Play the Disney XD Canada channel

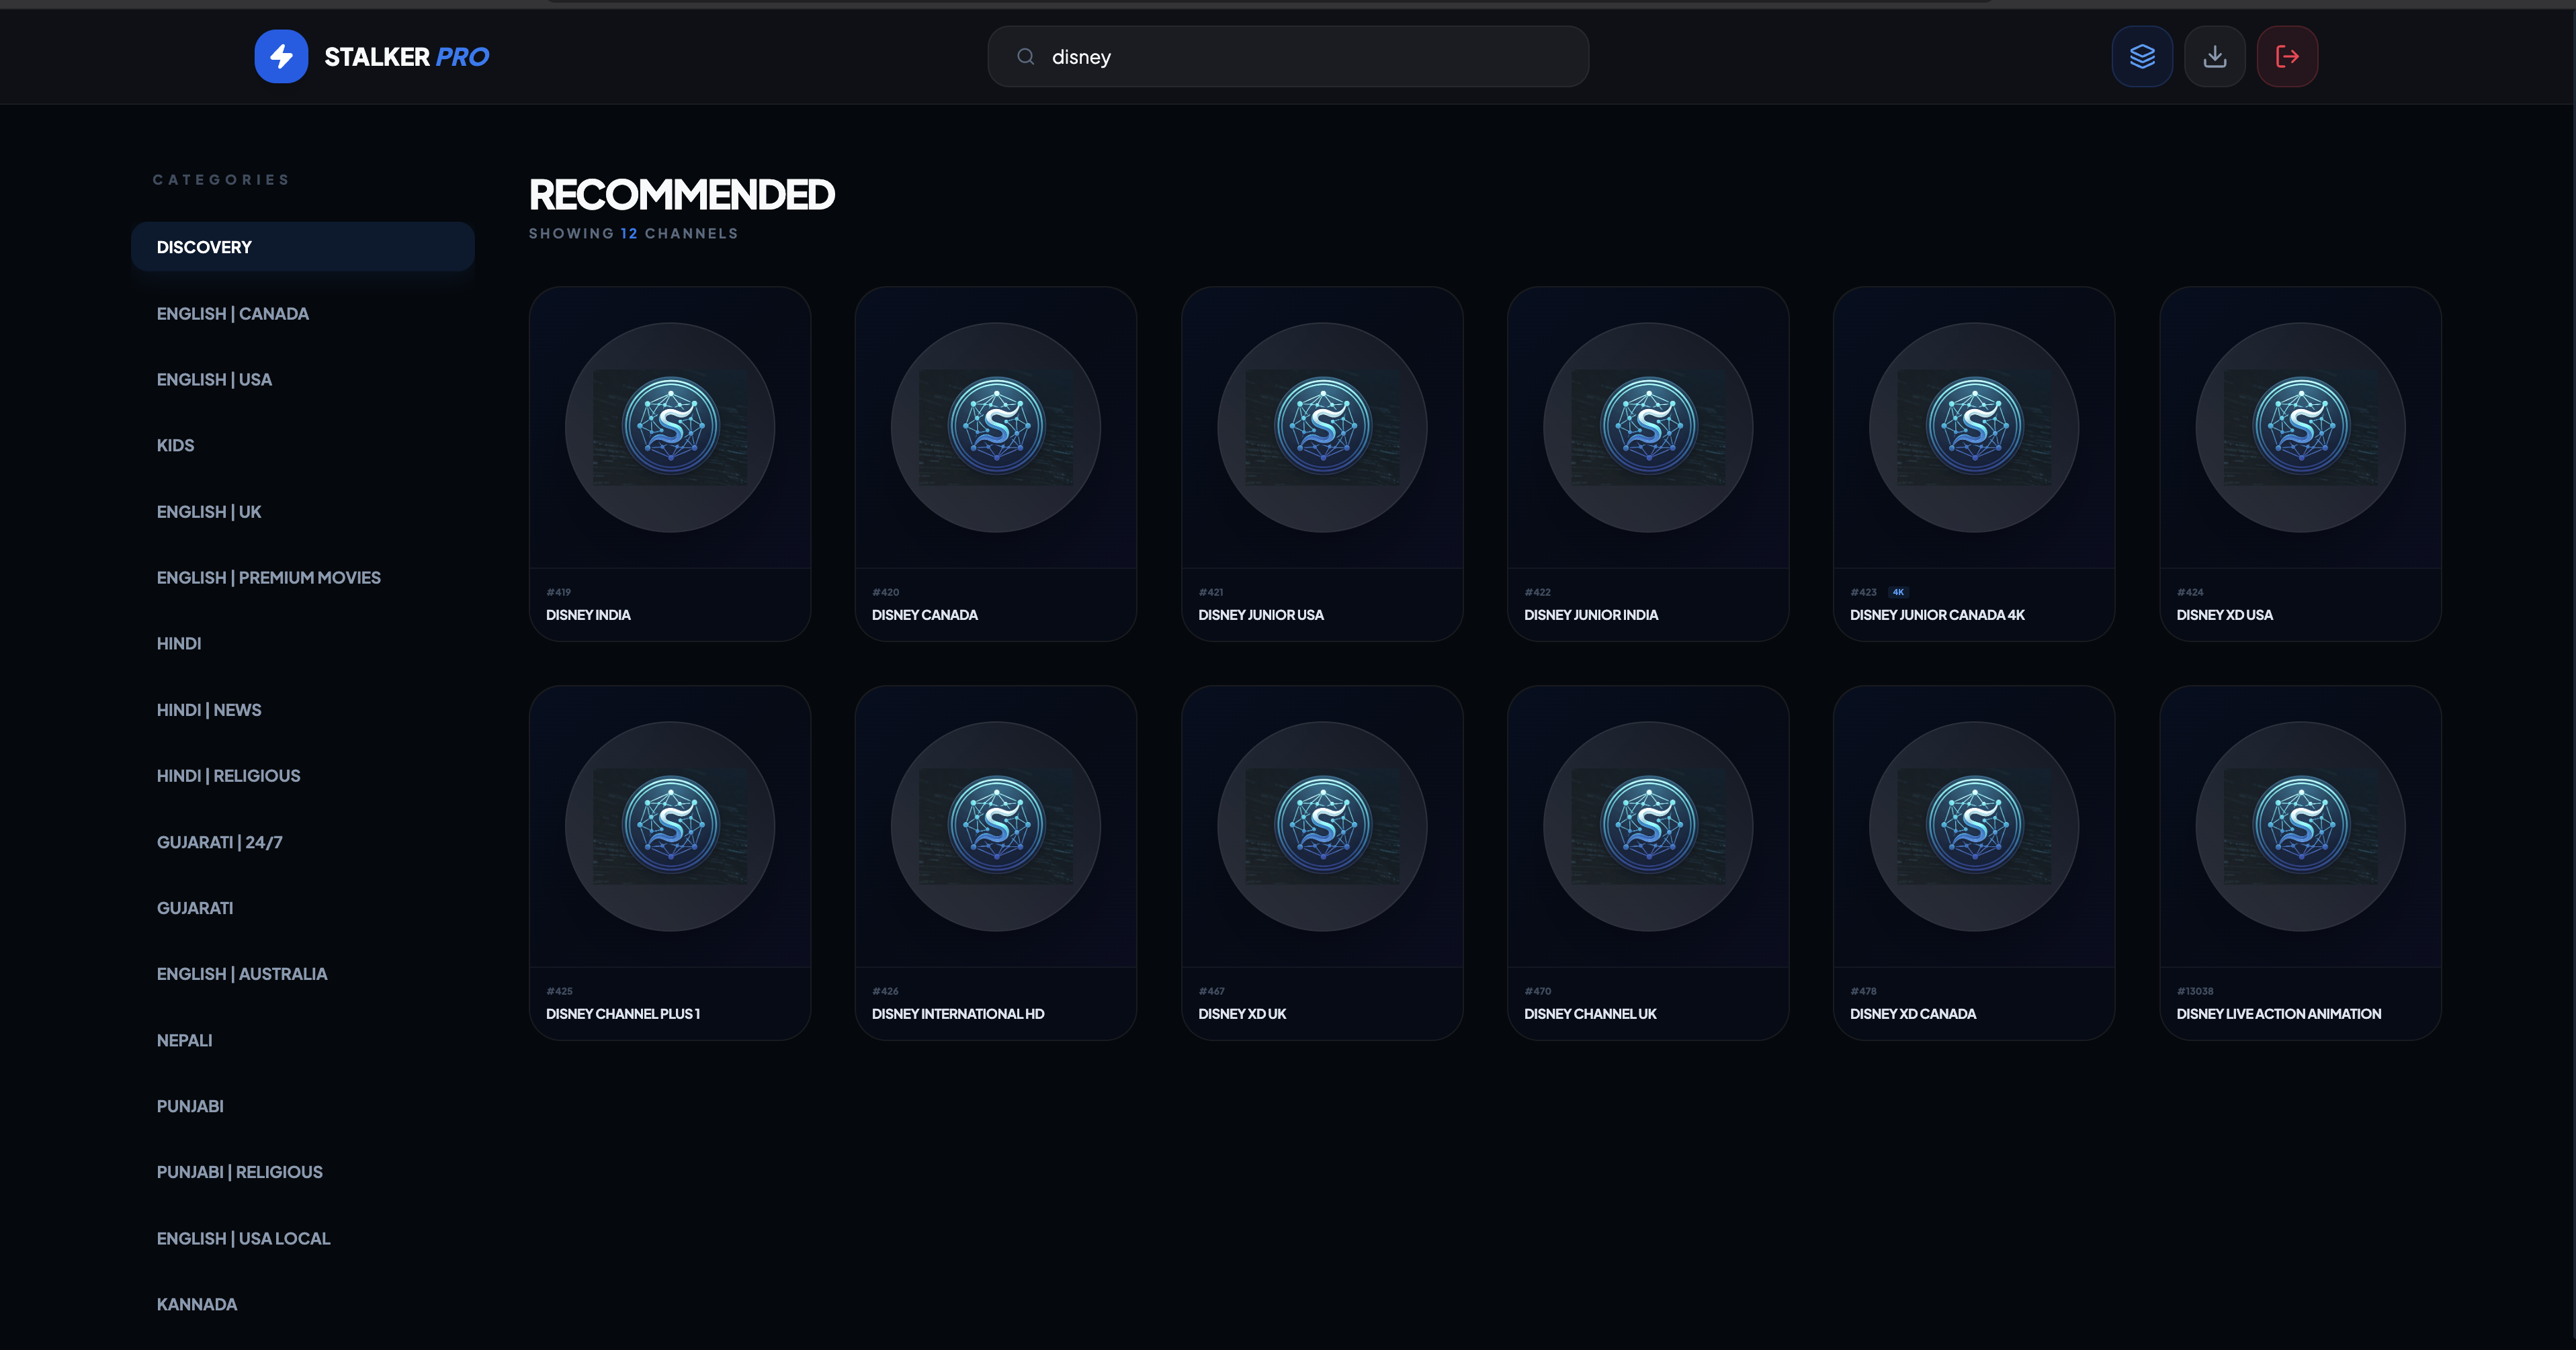1974,863
